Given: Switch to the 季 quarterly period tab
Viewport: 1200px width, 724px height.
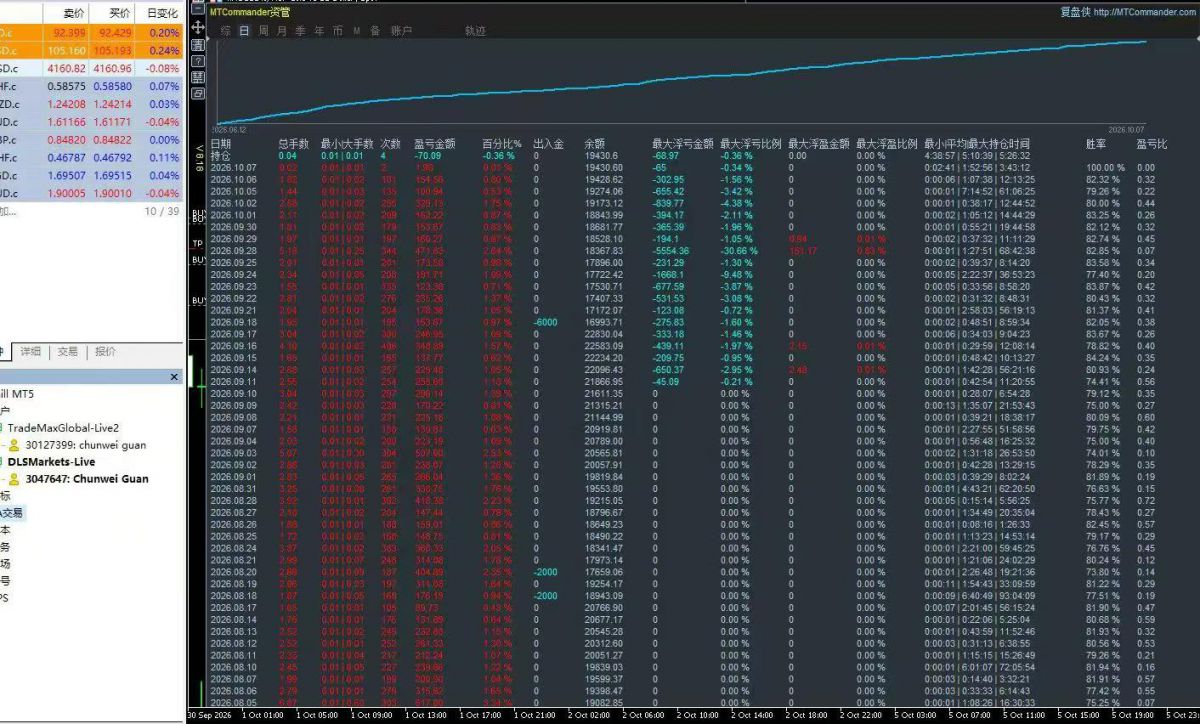Looking at the screenshot, I should 300,31.
